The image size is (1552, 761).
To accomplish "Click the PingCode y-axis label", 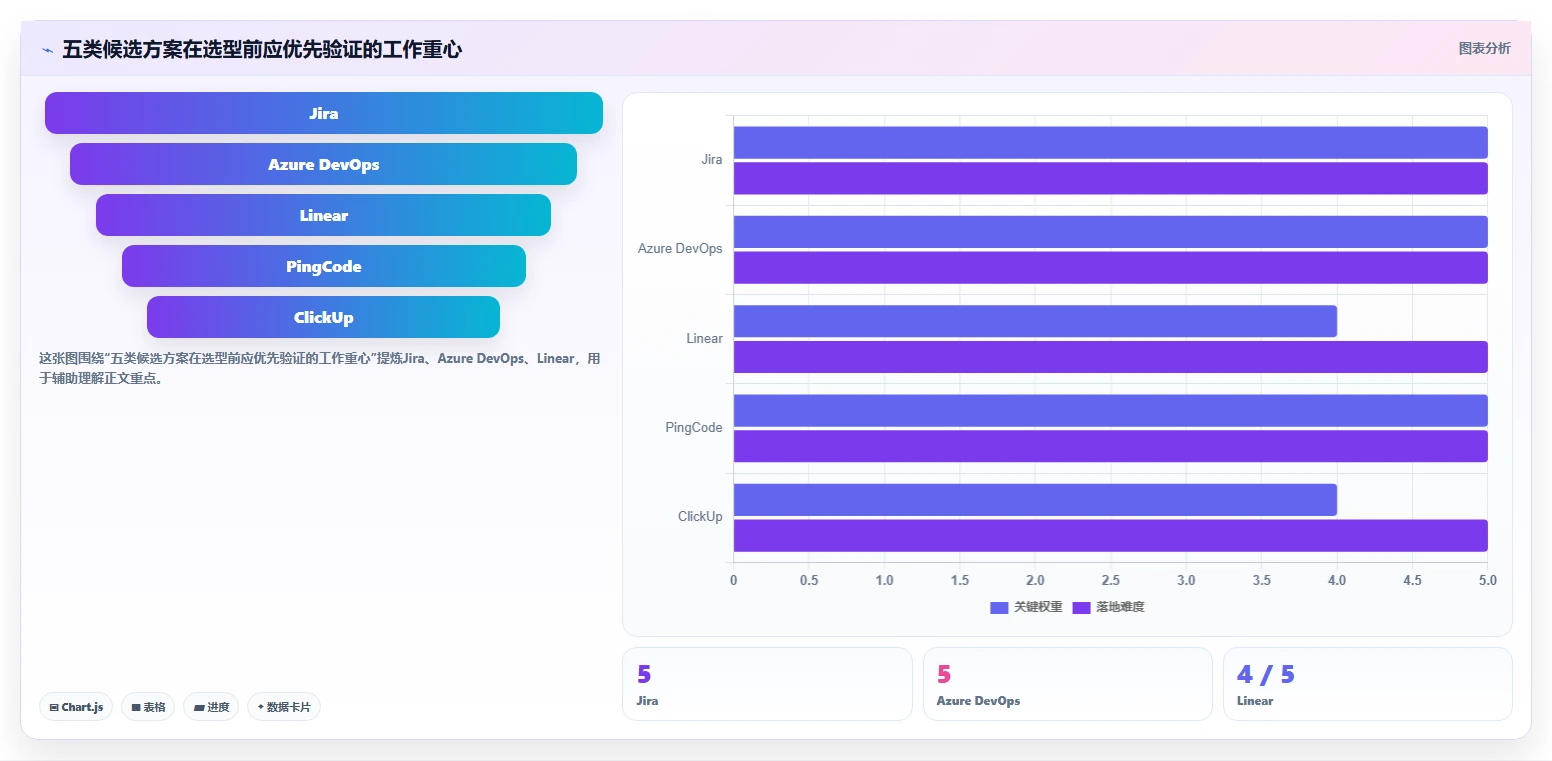I will click(693, 428).
